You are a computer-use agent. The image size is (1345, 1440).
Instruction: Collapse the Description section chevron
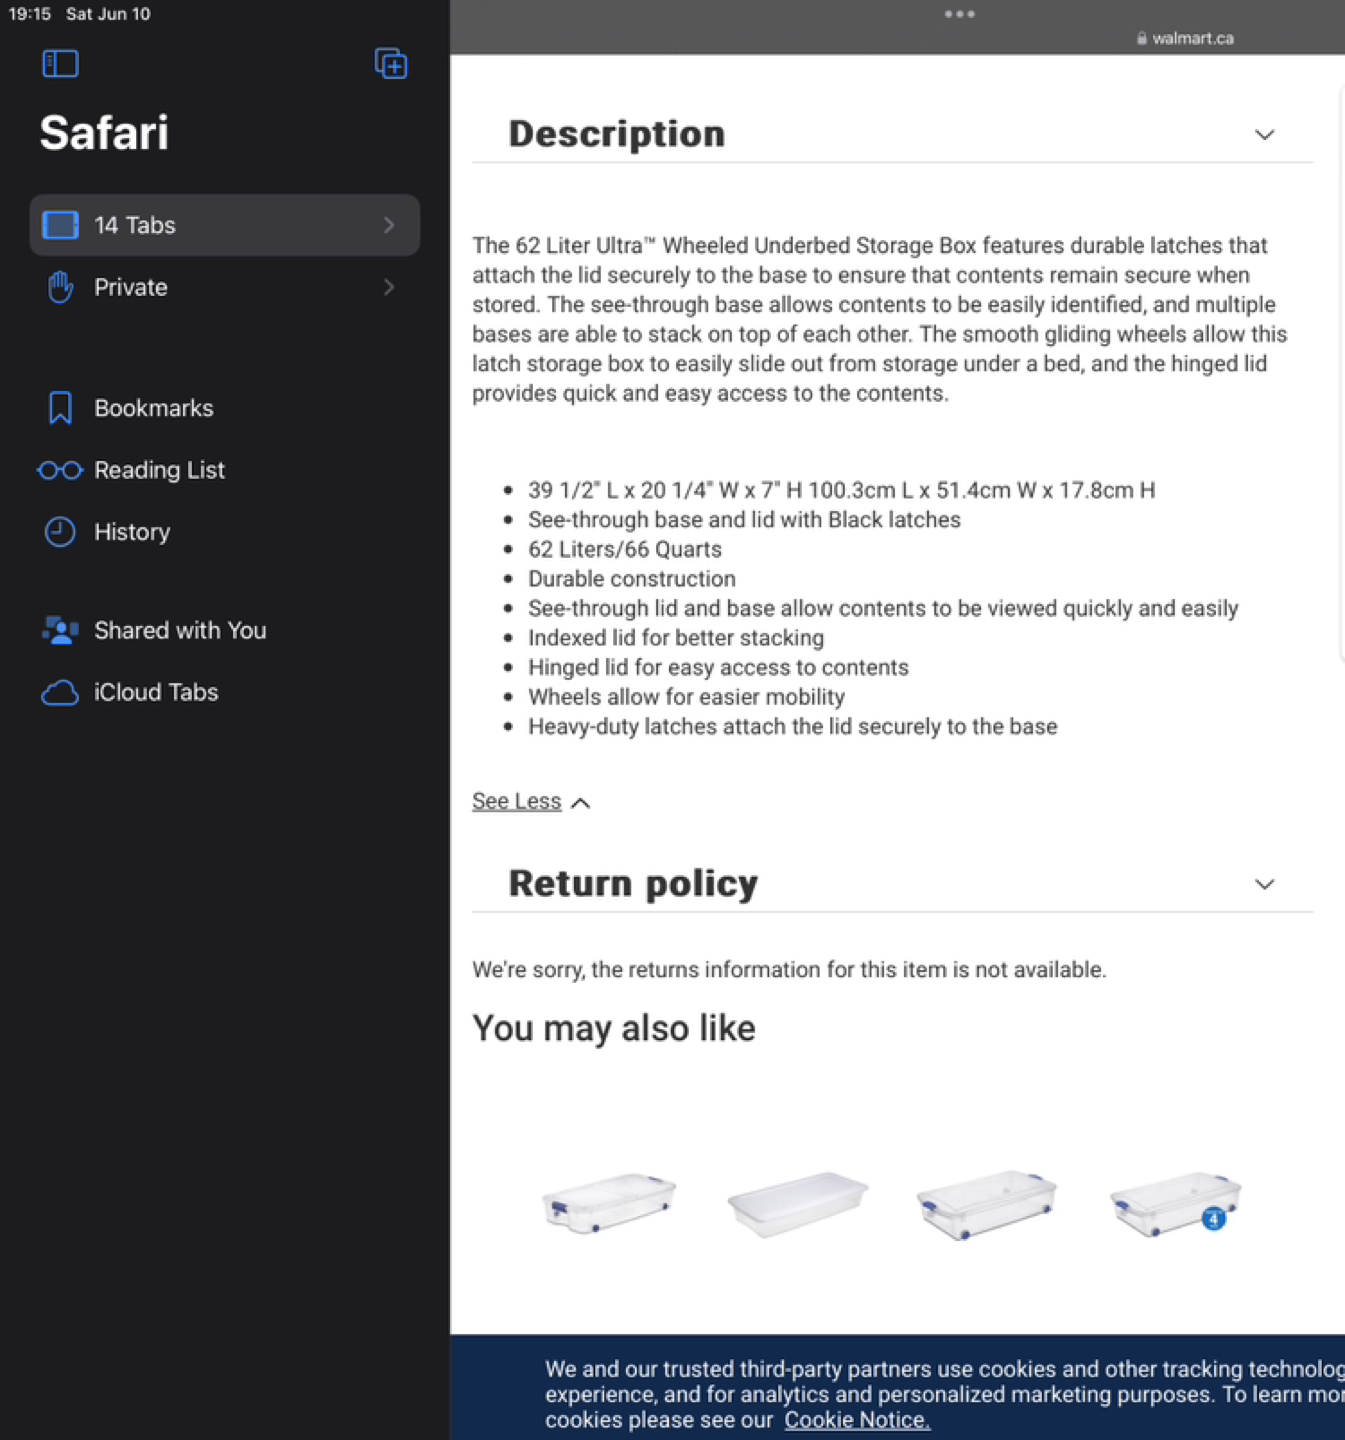(x=1264, y=135)
